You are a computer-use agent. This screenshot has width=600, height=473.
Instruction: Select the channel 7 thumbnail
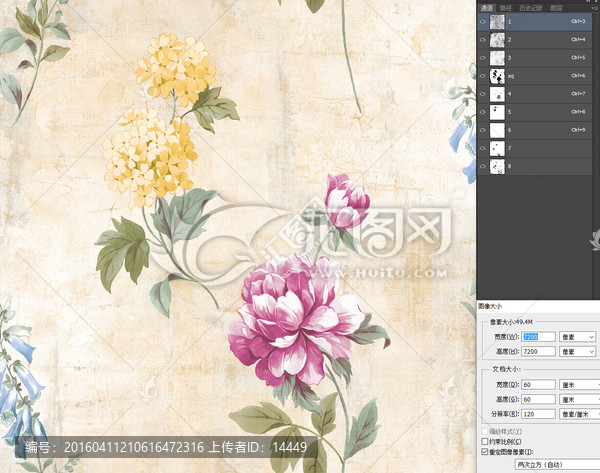pyautogui.click(x=497, y=148)
